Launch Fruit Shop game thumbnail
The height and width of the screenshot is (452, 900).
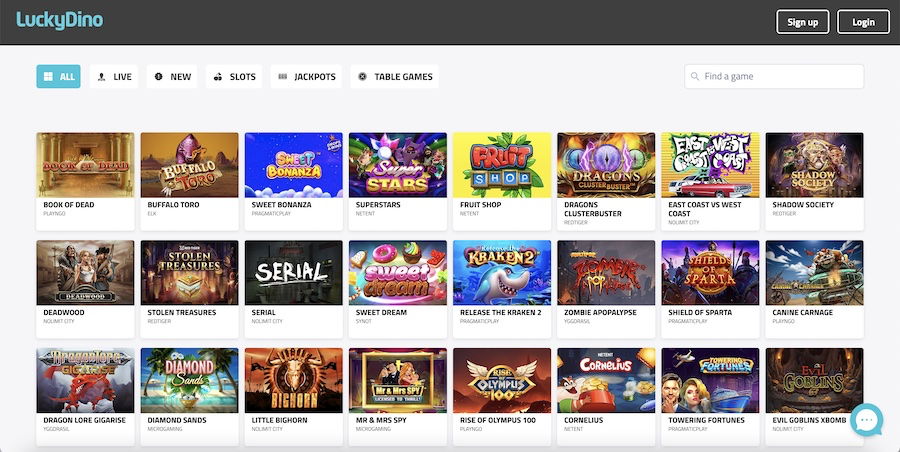click(x=502, y=165)
